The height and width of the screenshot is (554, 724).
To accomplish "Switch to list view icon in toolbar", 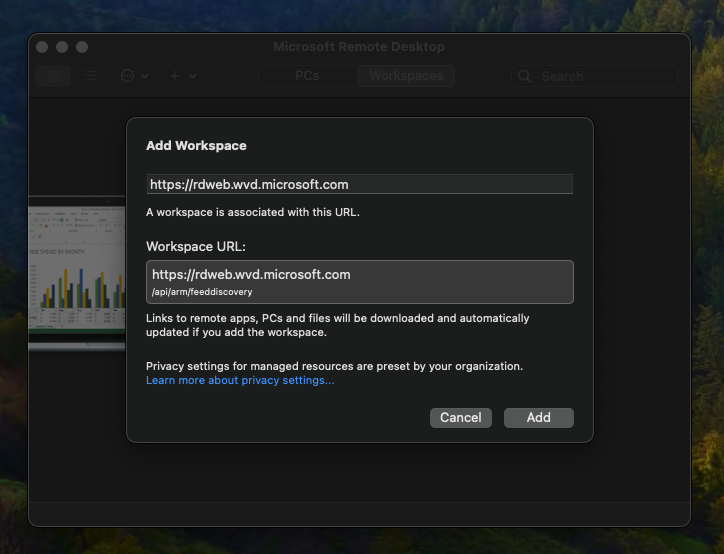I will 90,76.
